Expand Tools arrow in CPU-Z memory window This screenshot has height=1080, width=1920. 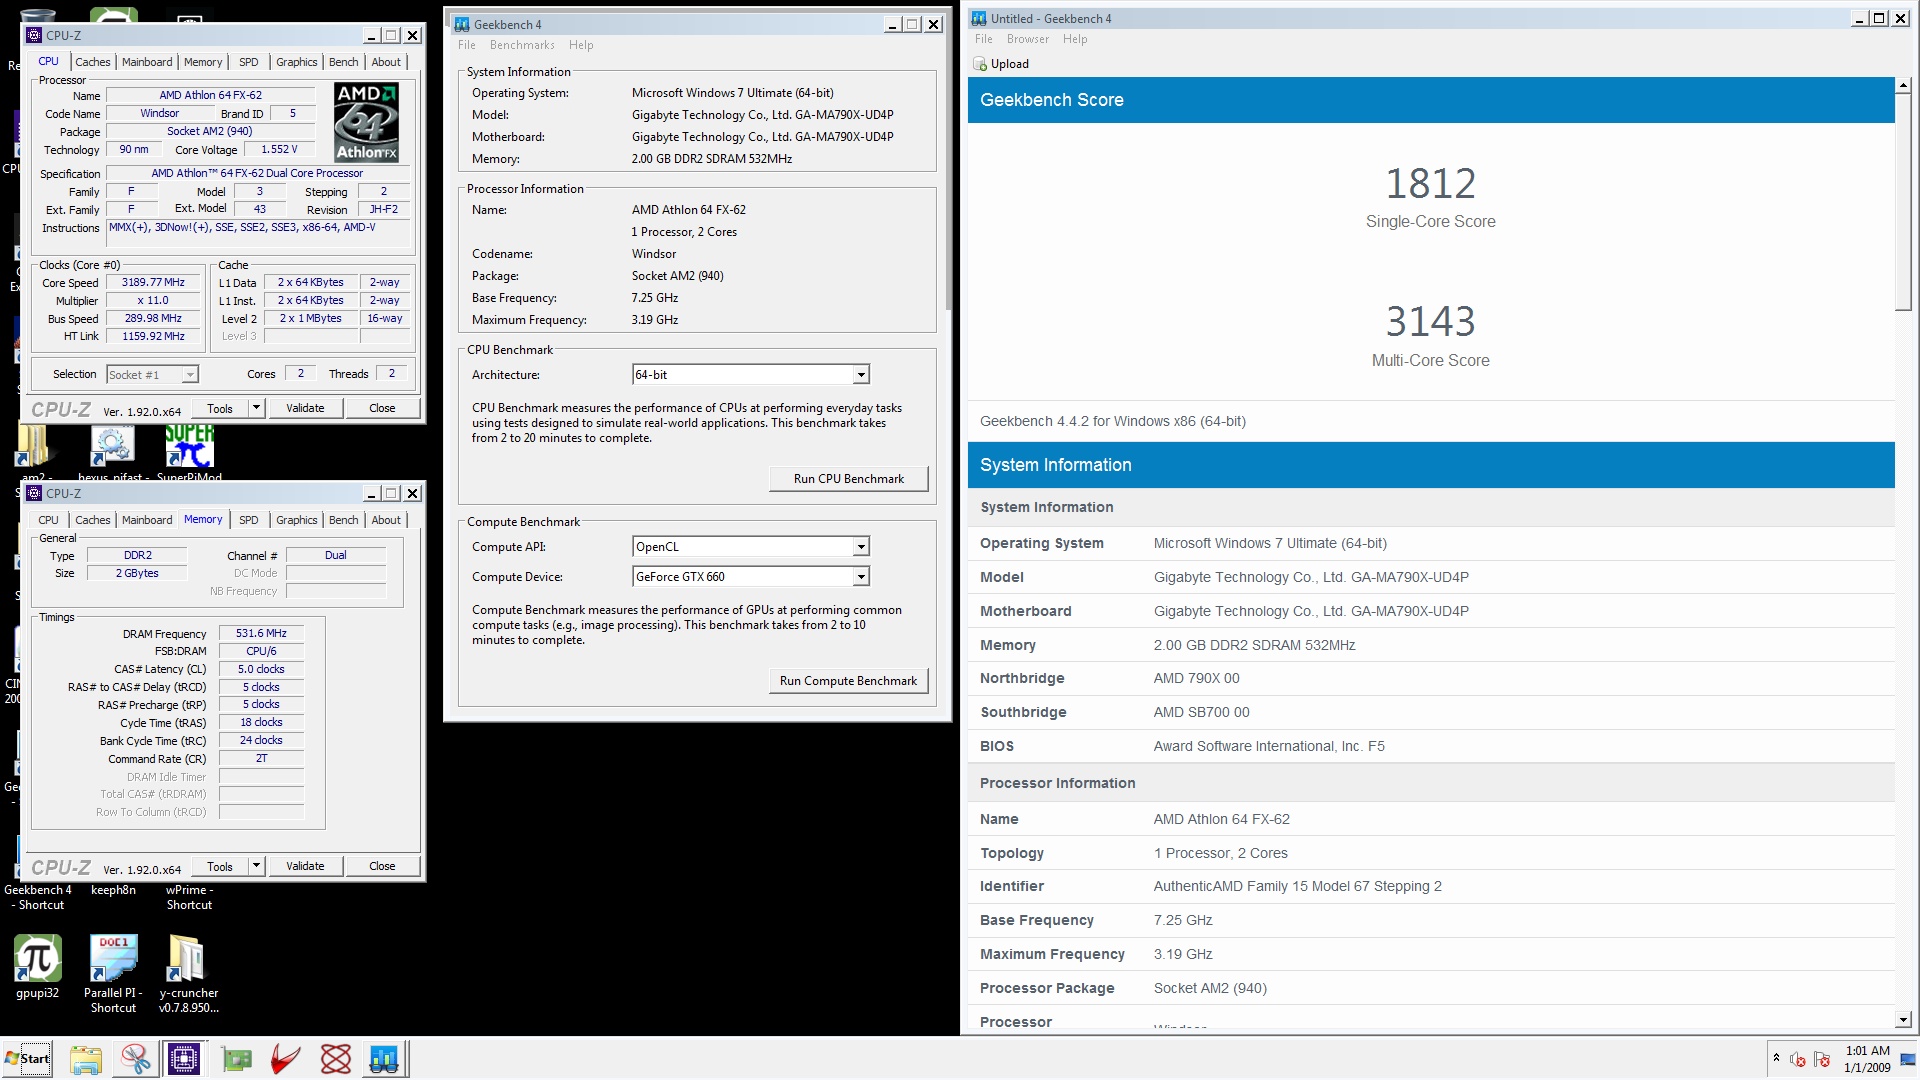256,866
